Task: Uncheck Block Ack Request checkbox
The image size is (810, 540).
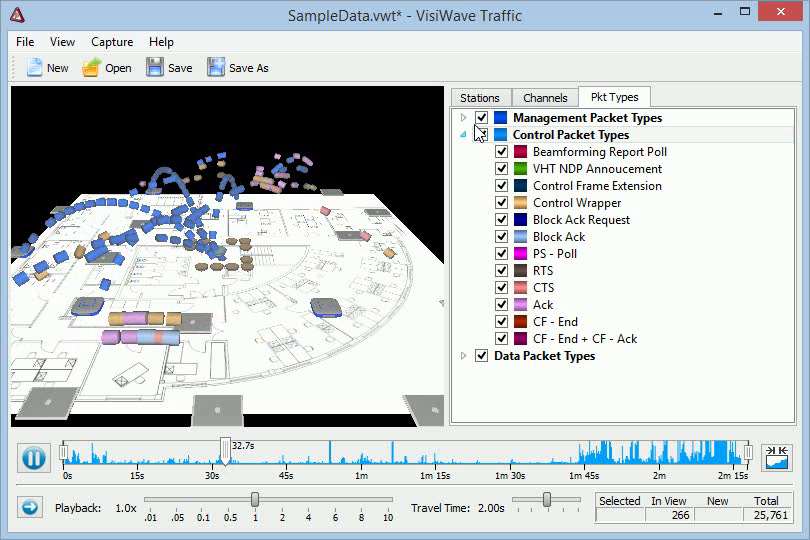Action: [x=501, y=220]
